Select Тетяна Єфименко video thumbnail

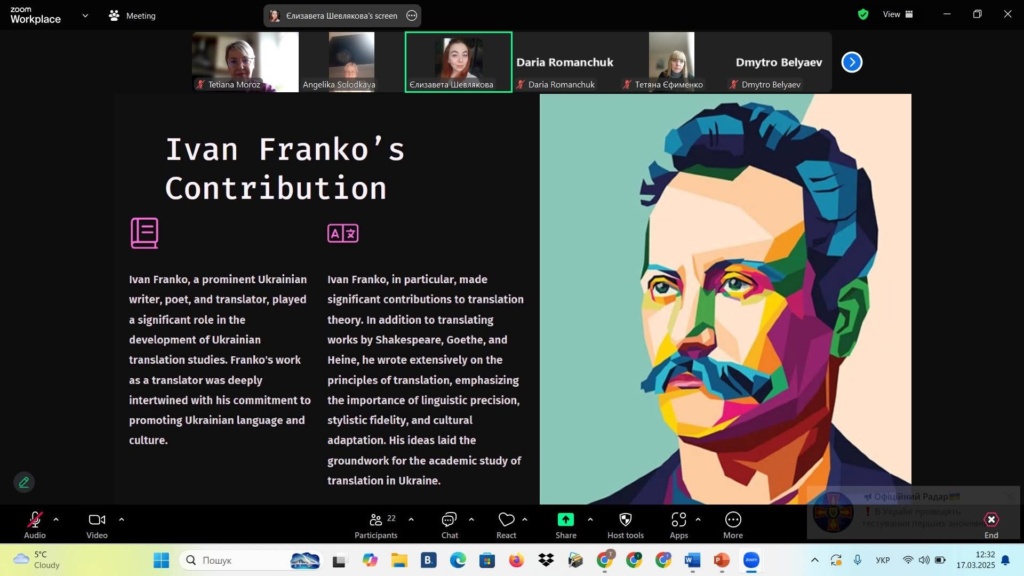672,62
